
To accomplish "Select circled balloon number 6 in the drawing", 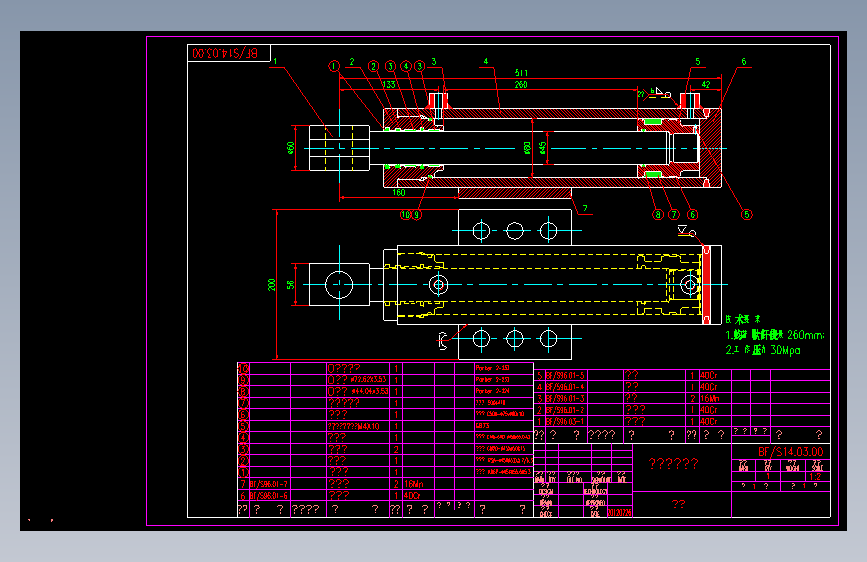I will click(692, 215).
